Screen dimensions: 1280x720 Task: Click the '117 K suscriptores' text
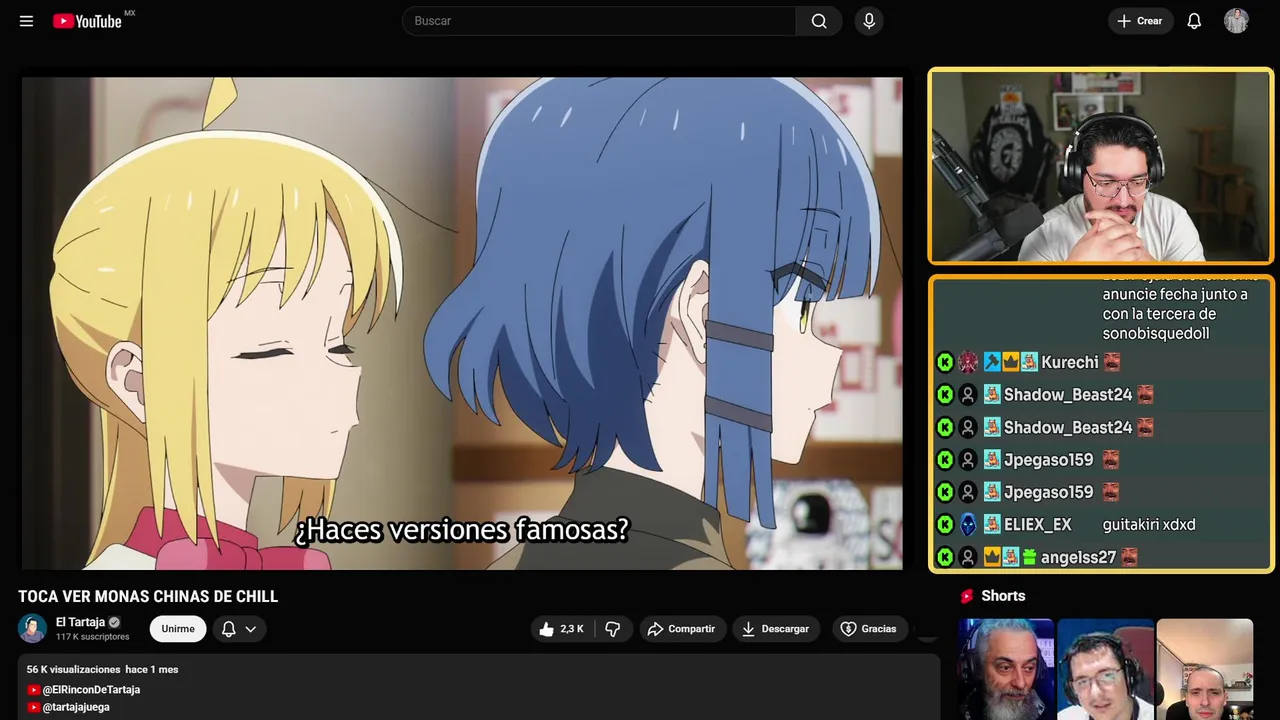pyautogui.click(x=93, y=637)
